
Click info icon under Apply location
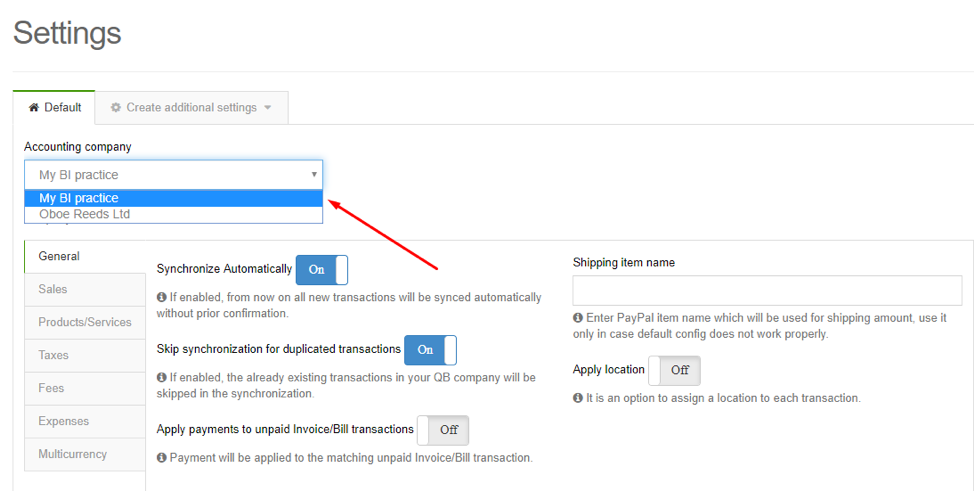578,398
